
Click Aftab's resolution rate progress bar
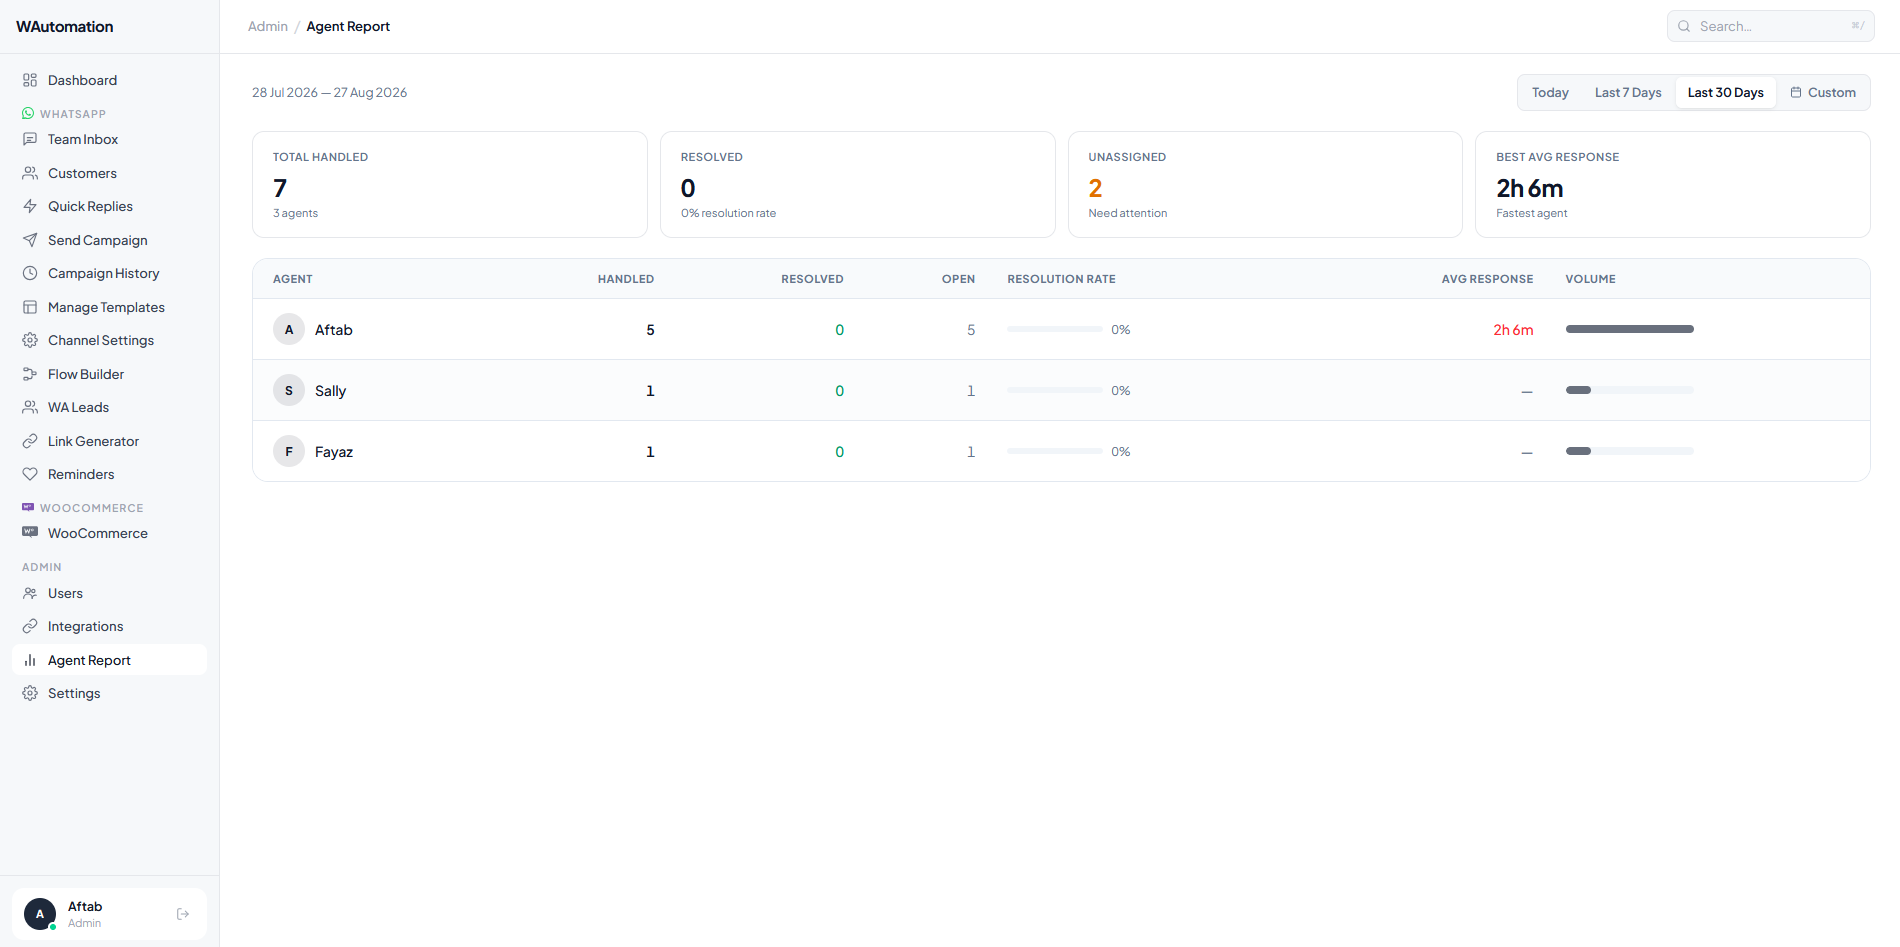(1055, 329)
